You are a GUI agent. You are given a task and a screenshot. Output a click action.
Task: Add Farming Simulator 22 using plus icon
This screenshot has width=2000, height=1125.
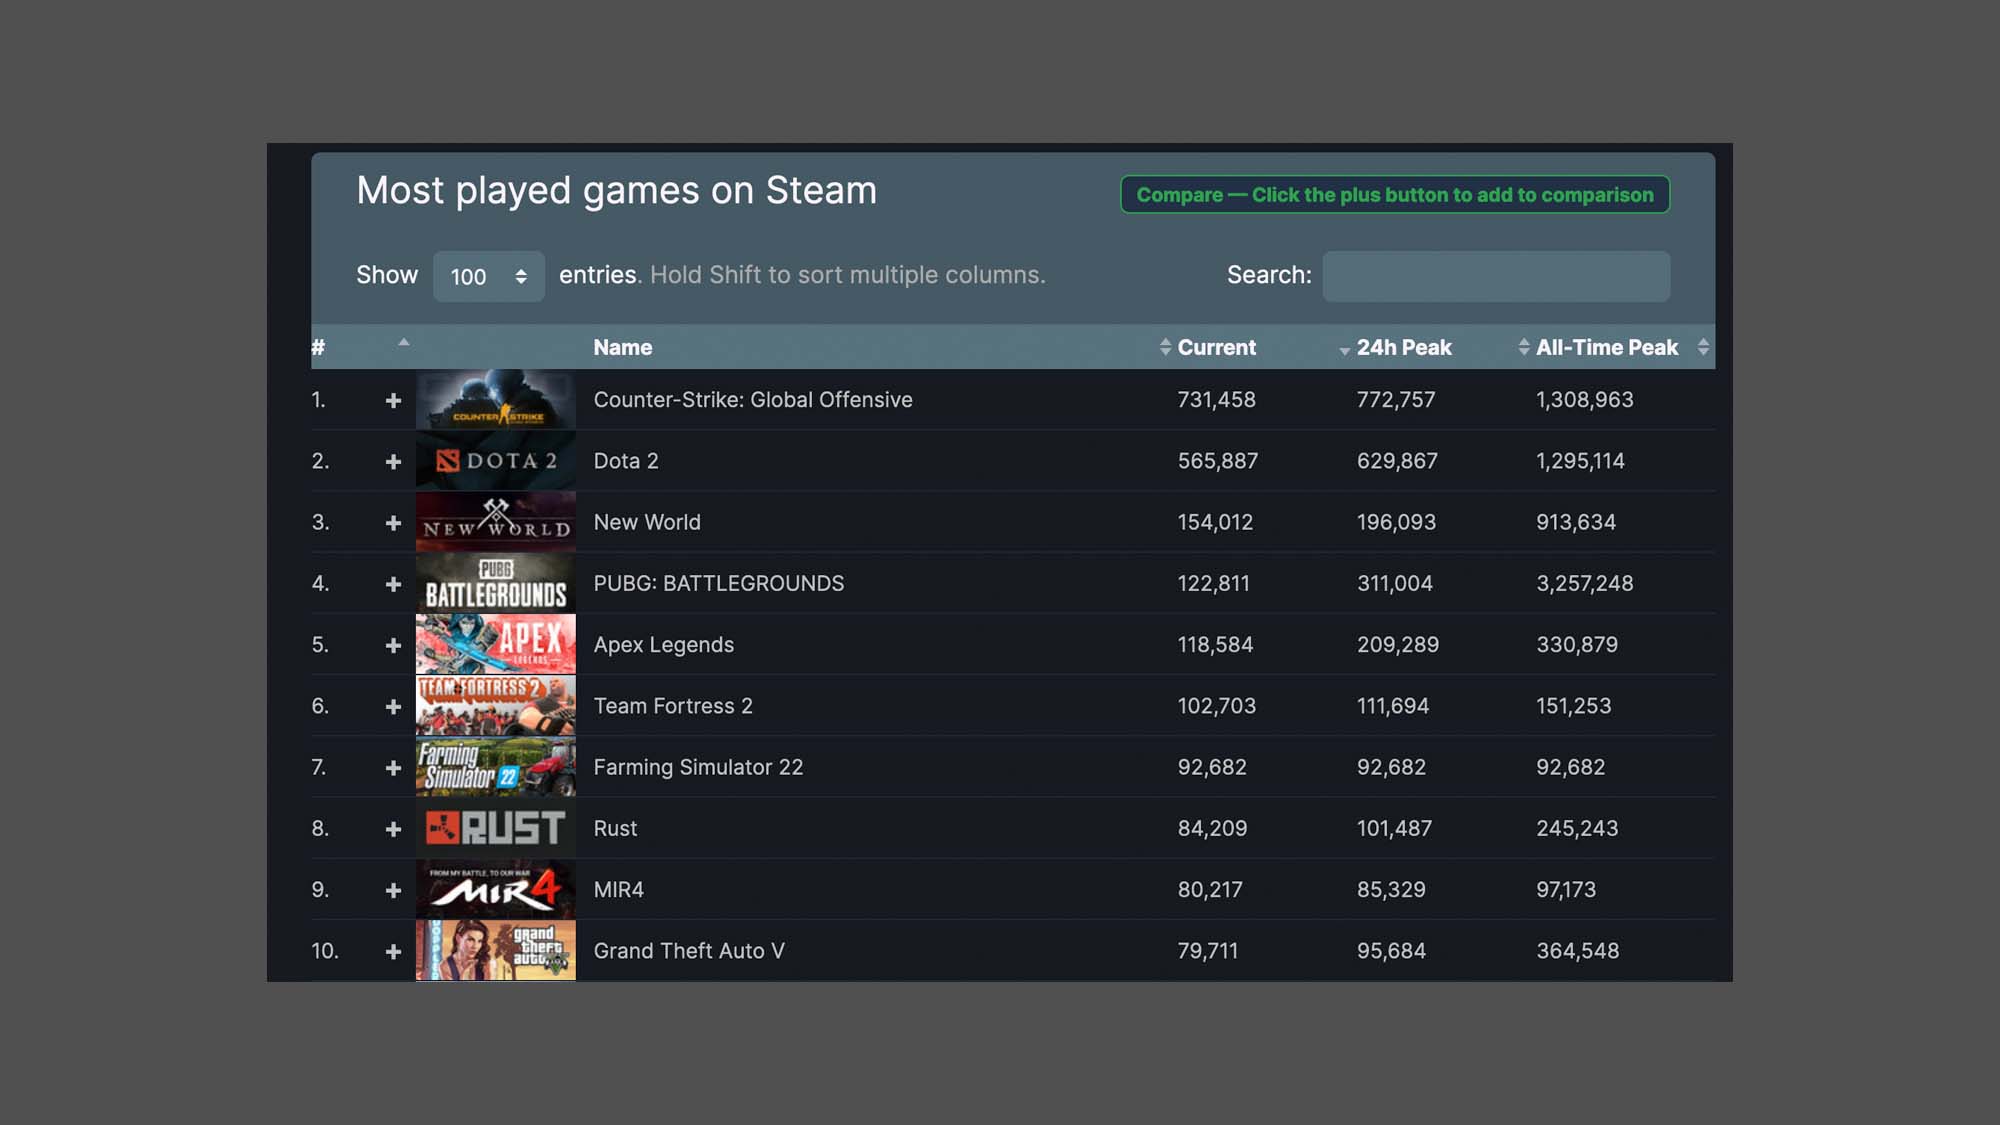point(393,768)
